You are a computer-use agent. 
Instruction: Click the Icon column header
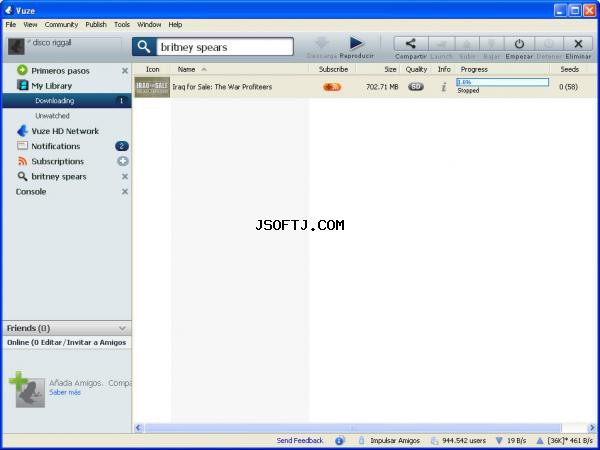[x=152, y=69]
